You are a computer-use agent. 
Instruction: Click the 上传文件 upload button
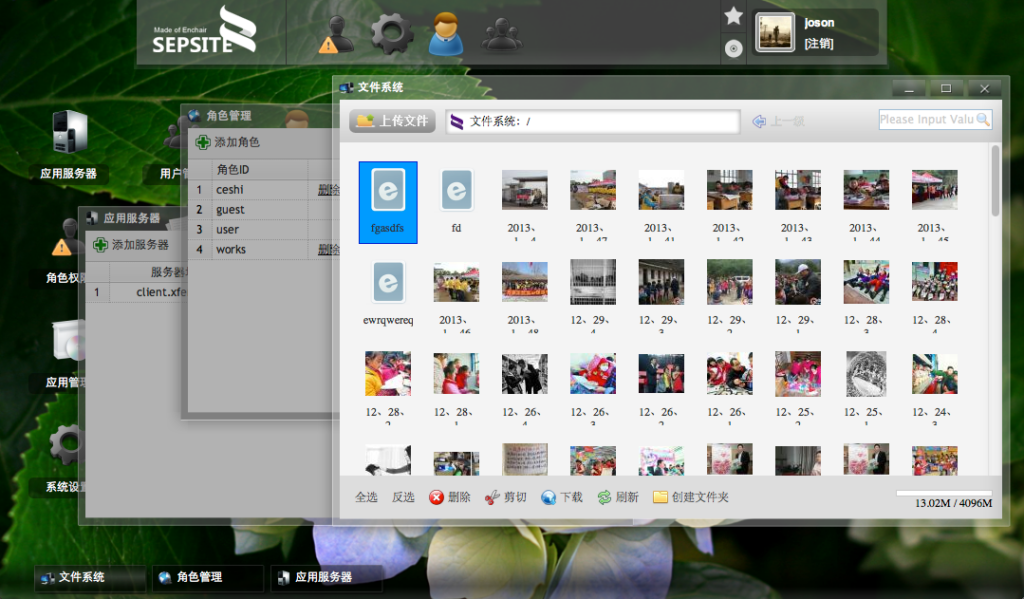click(392, 121)
